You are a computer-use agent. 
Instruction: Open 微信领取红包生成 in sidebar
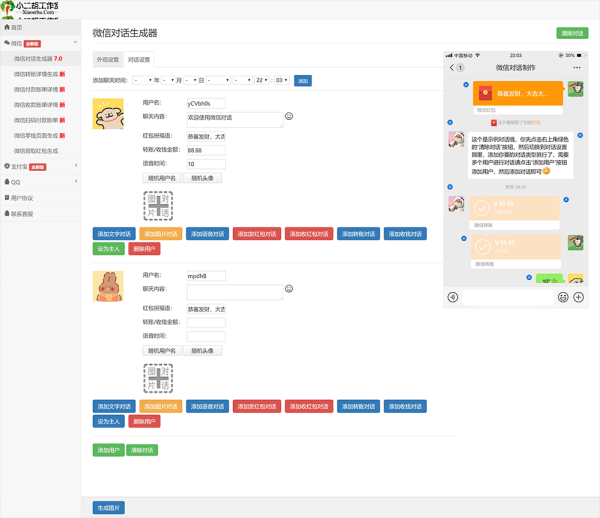pos(41,151)
